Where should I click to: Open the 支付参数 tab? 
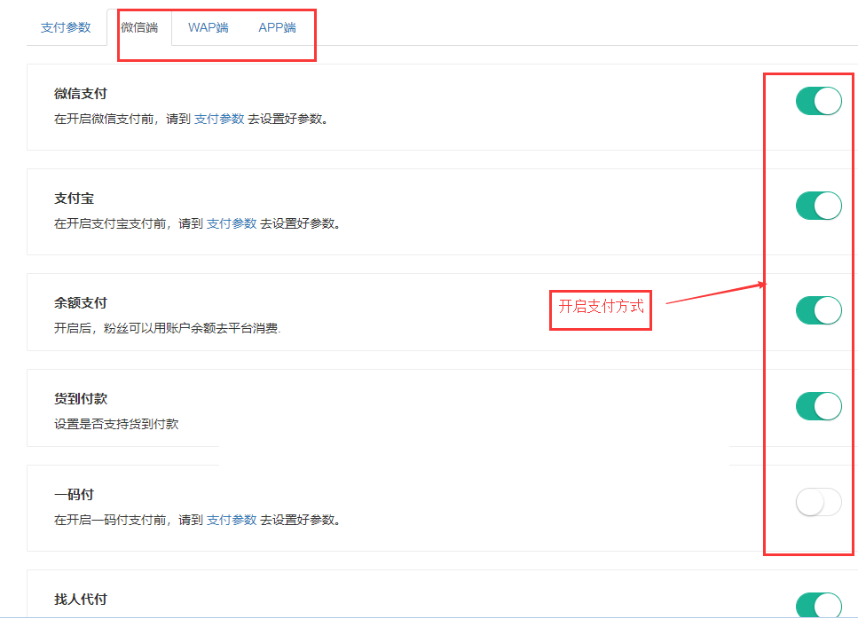tap(66, 27)
